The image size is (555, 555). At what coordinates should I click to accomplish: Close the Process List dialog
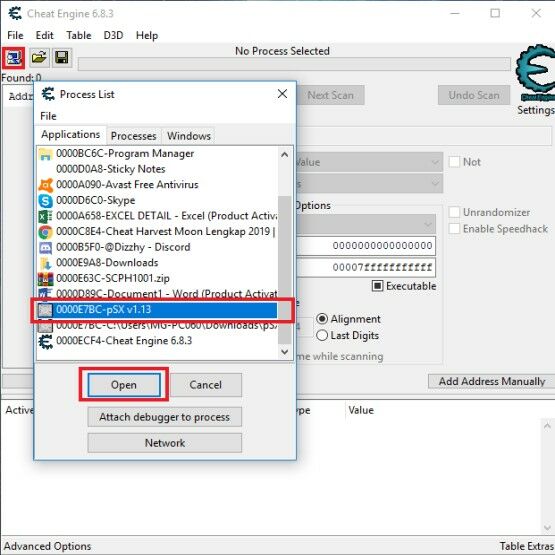(282, 94)
